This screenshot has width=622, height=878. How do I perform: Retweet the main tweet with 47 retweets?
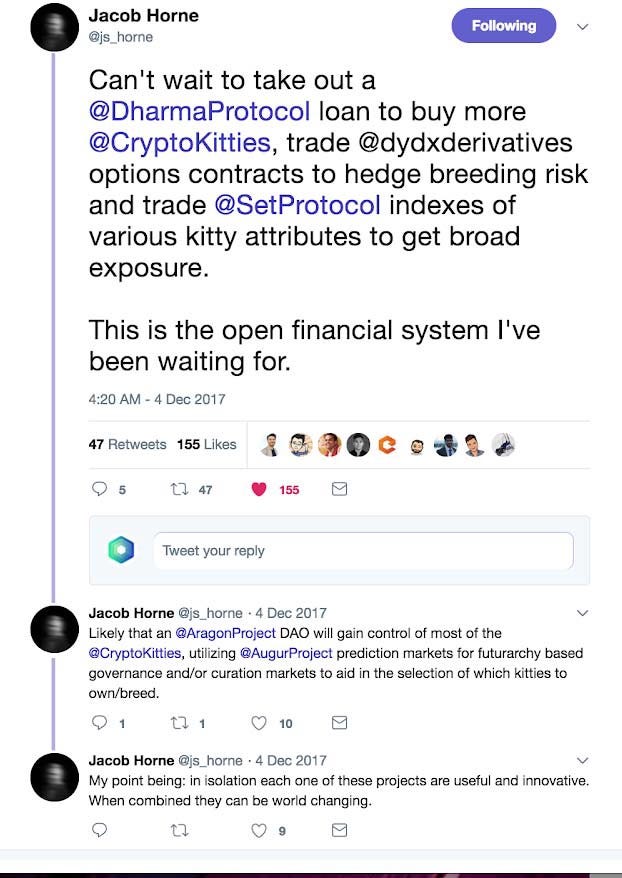[x=179, y=489]
